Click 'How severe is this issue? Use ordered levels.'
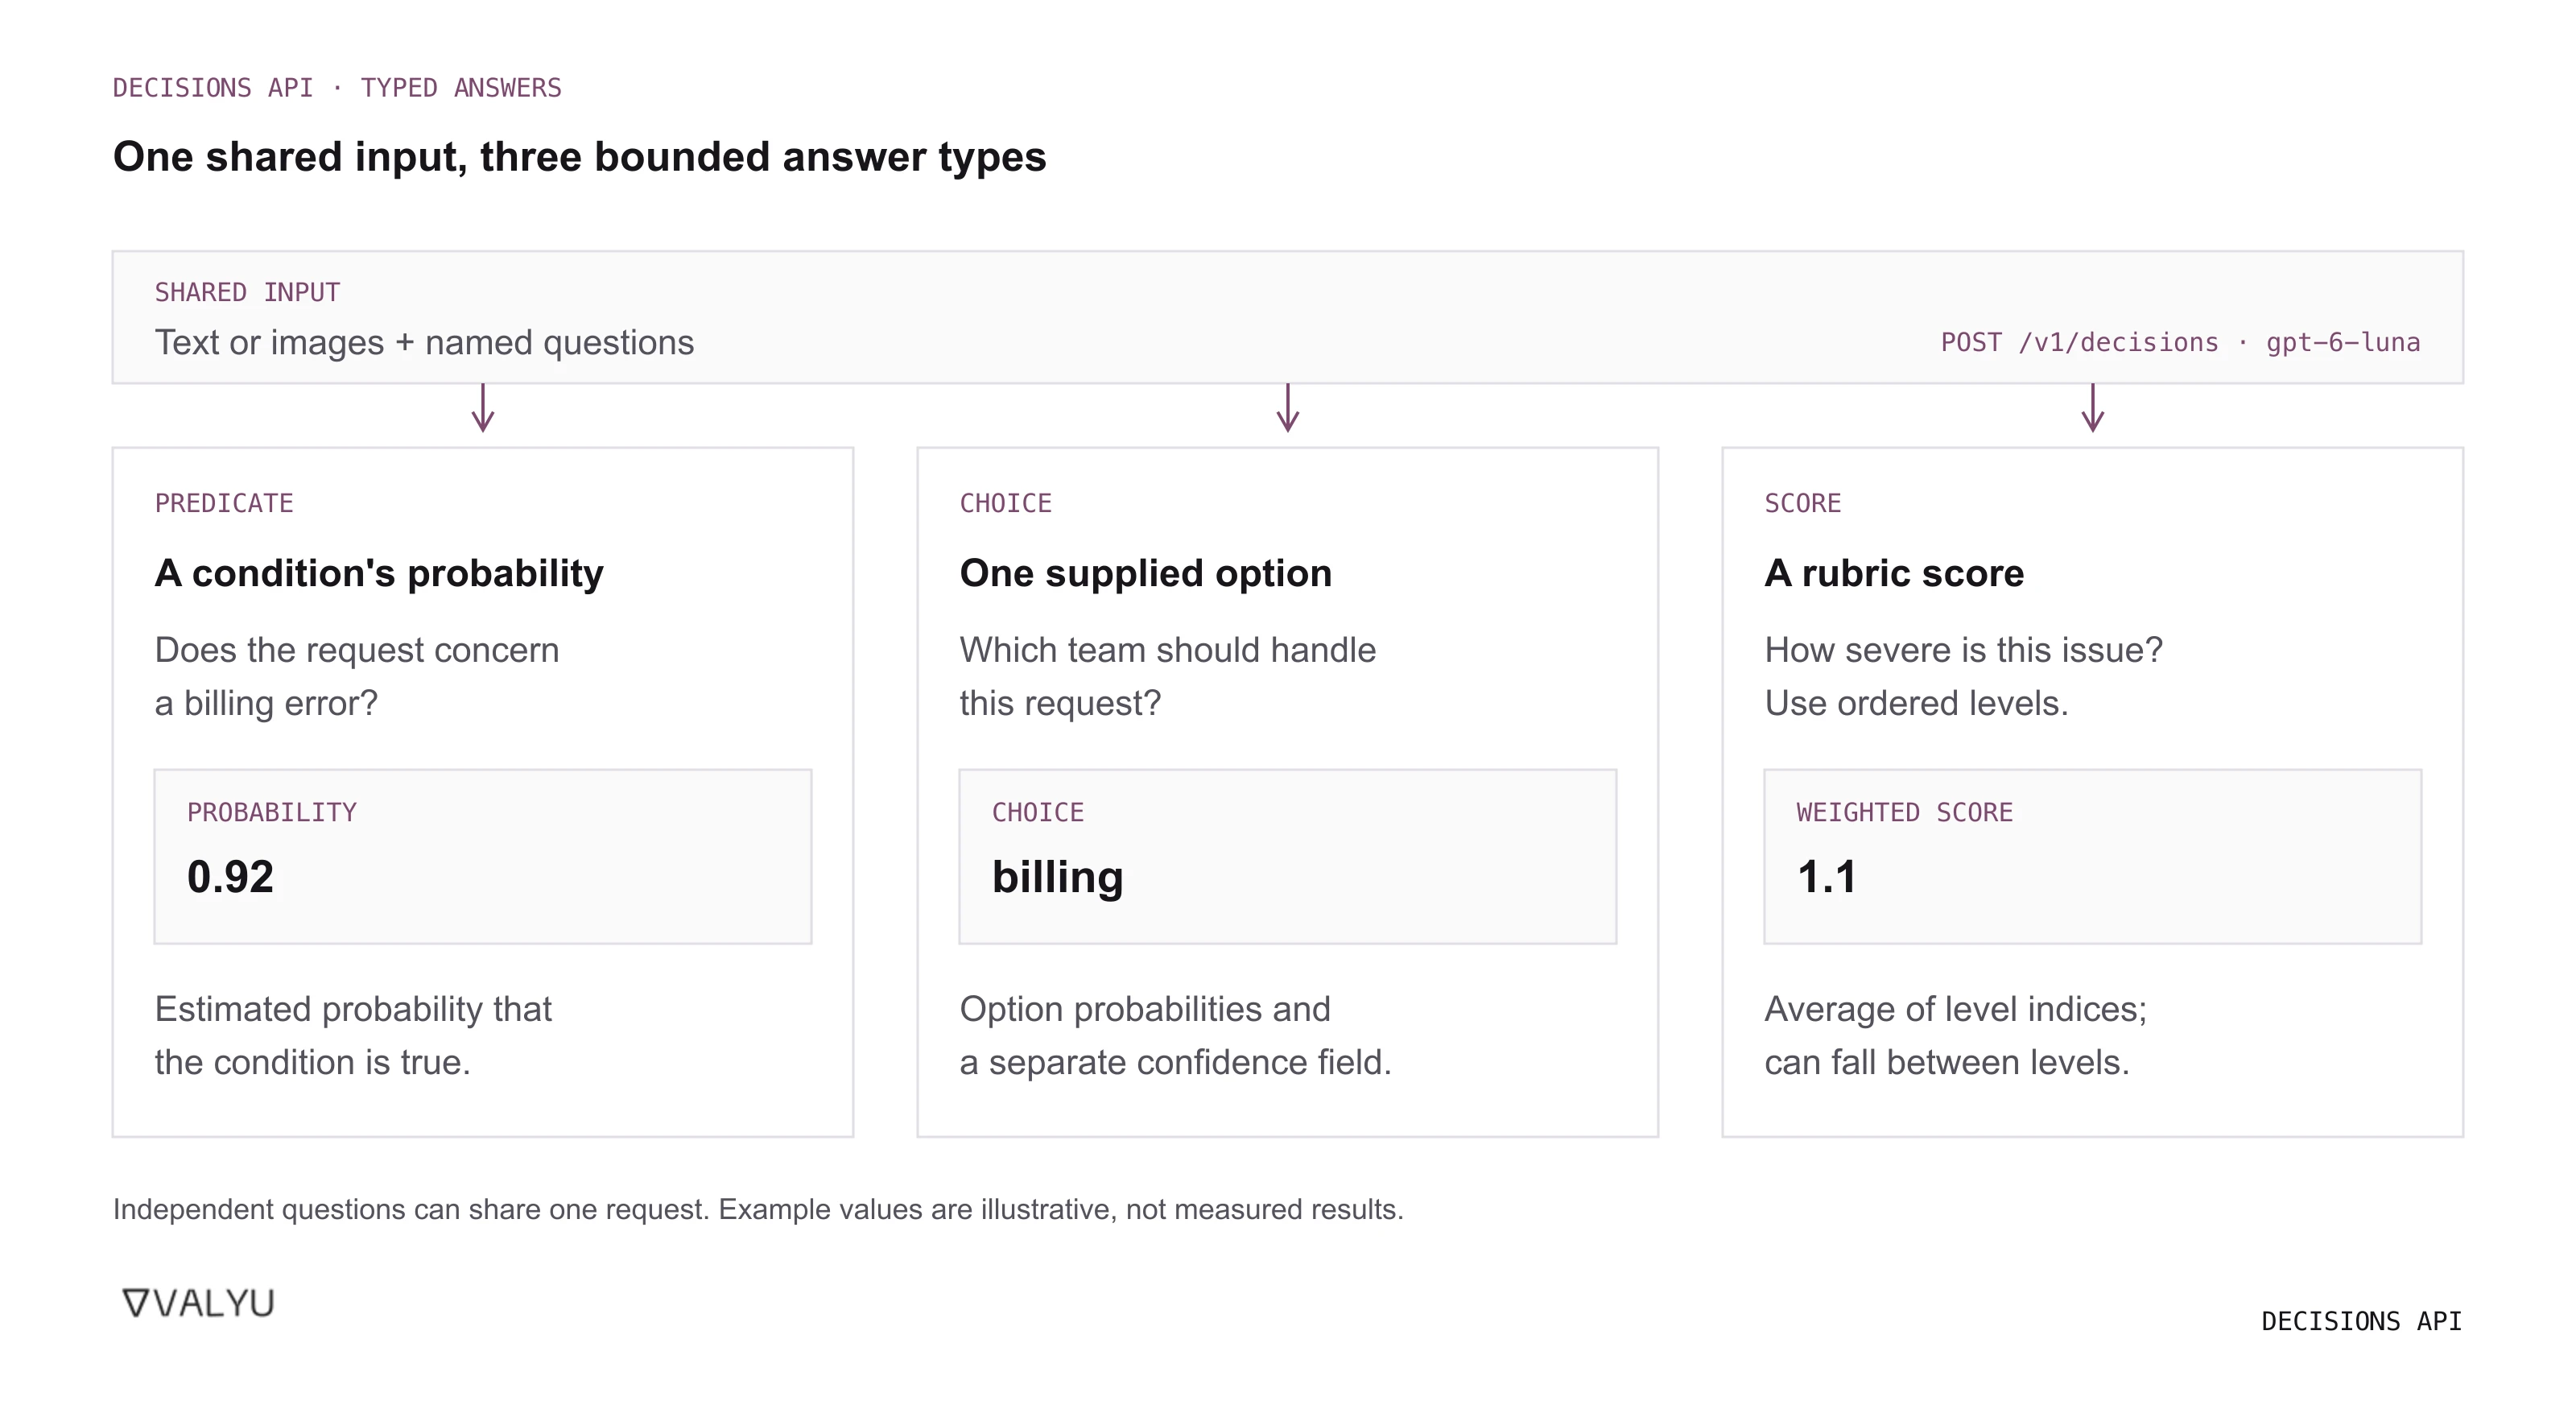The height and width of the screenshot is (1401, 2576). pyautogui.click(x=1964, y=676)
